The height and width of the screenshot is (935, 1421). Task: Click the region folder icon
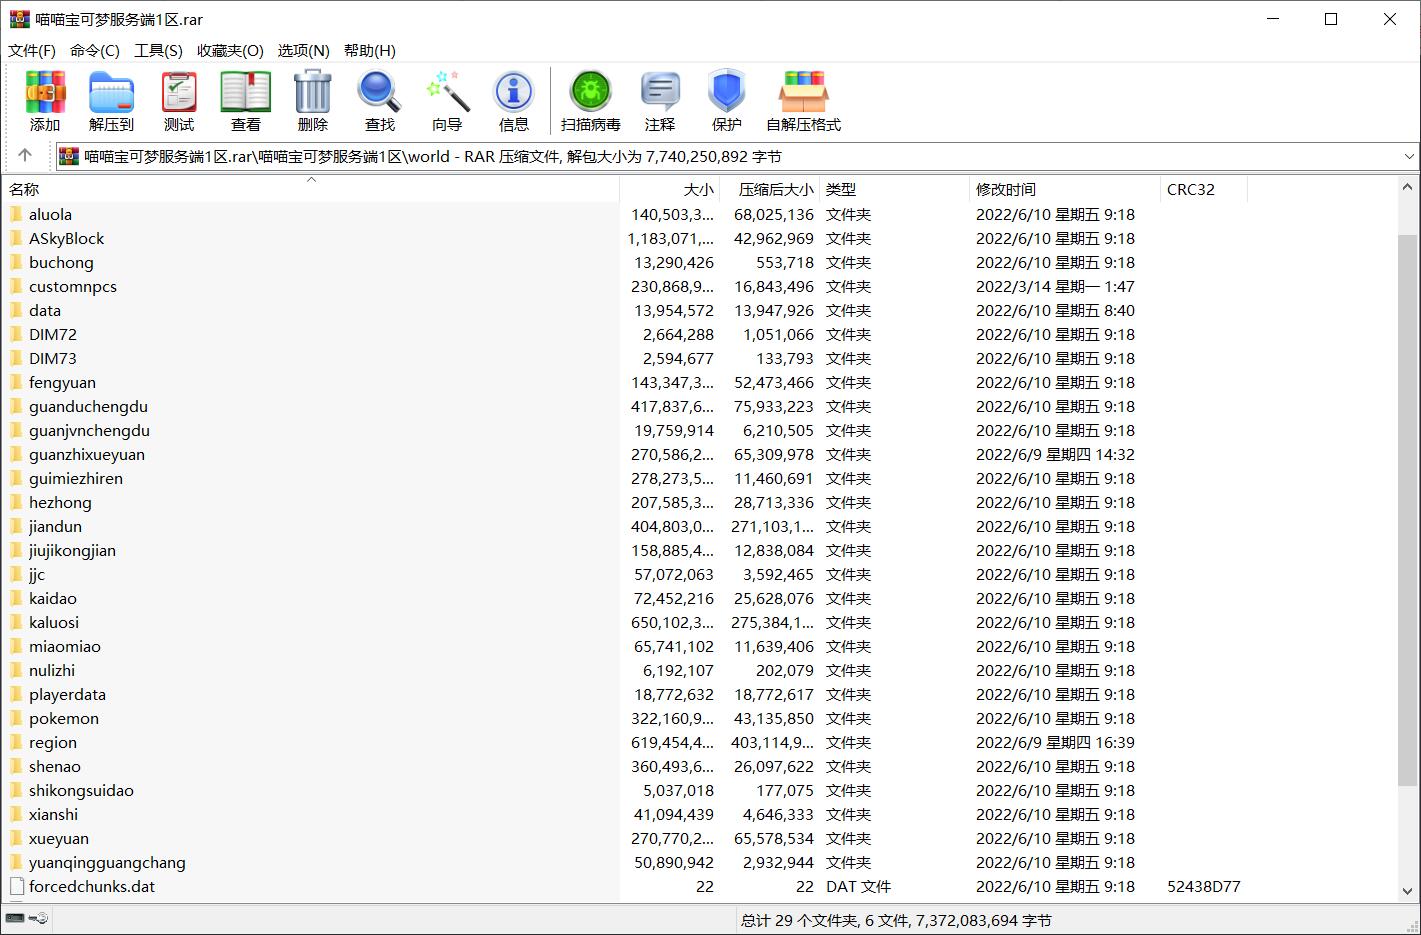click(16, 742)
